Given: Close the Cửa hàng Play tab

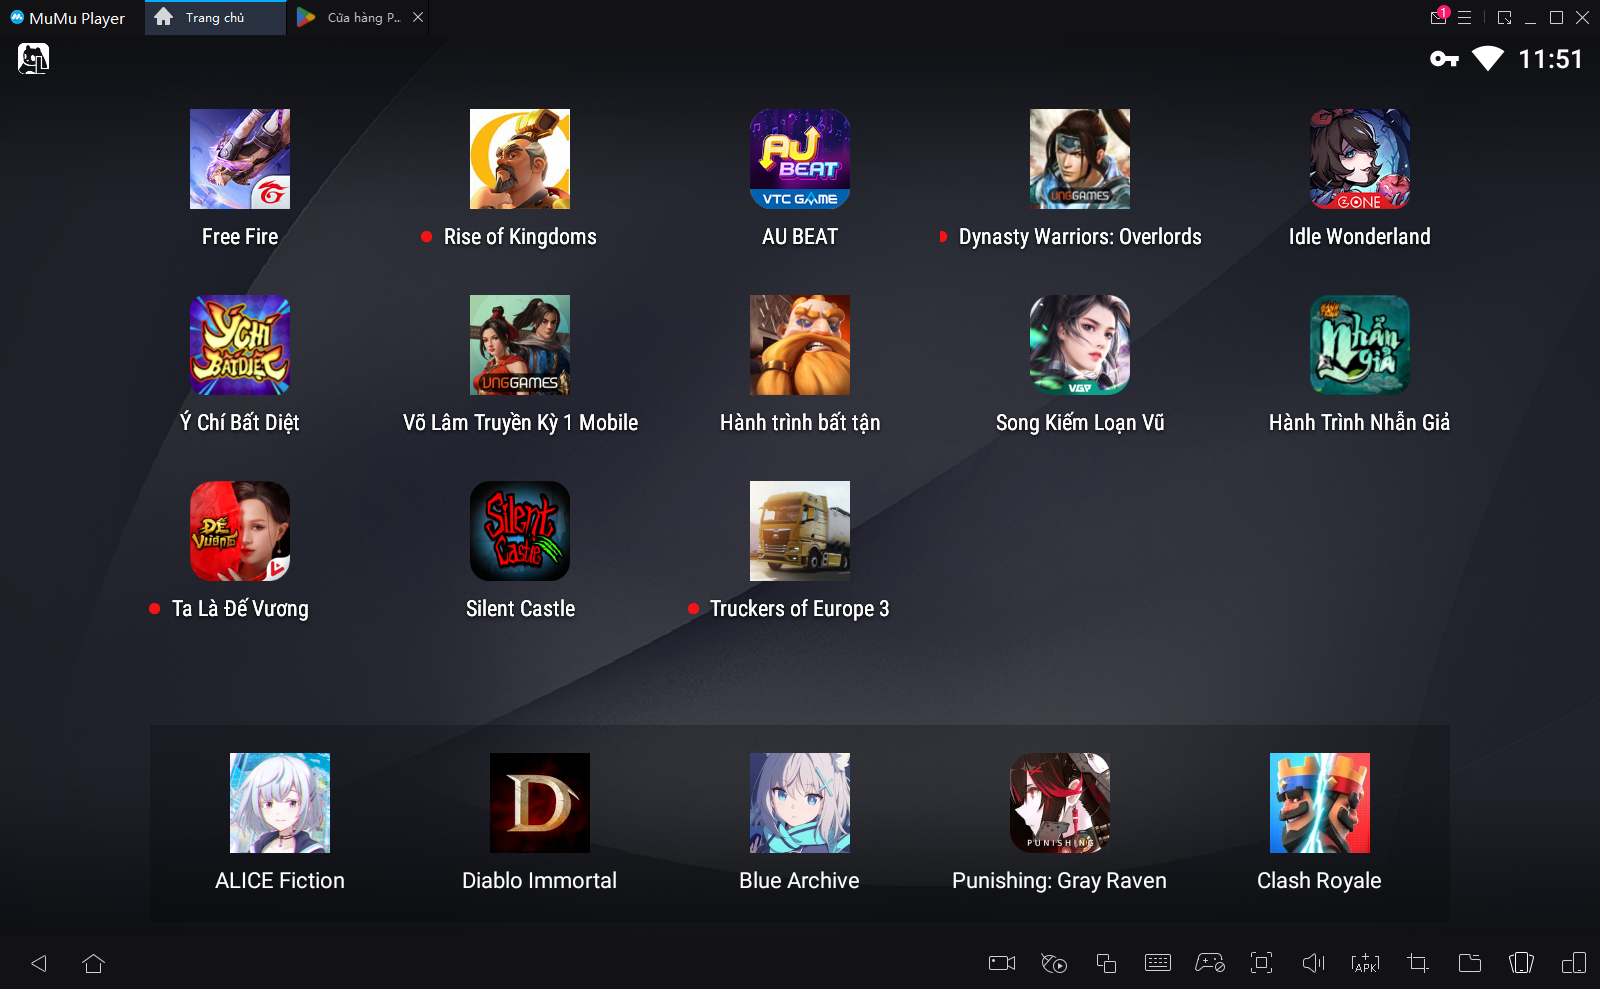Looking at the screenshot, I should [418, 17].
